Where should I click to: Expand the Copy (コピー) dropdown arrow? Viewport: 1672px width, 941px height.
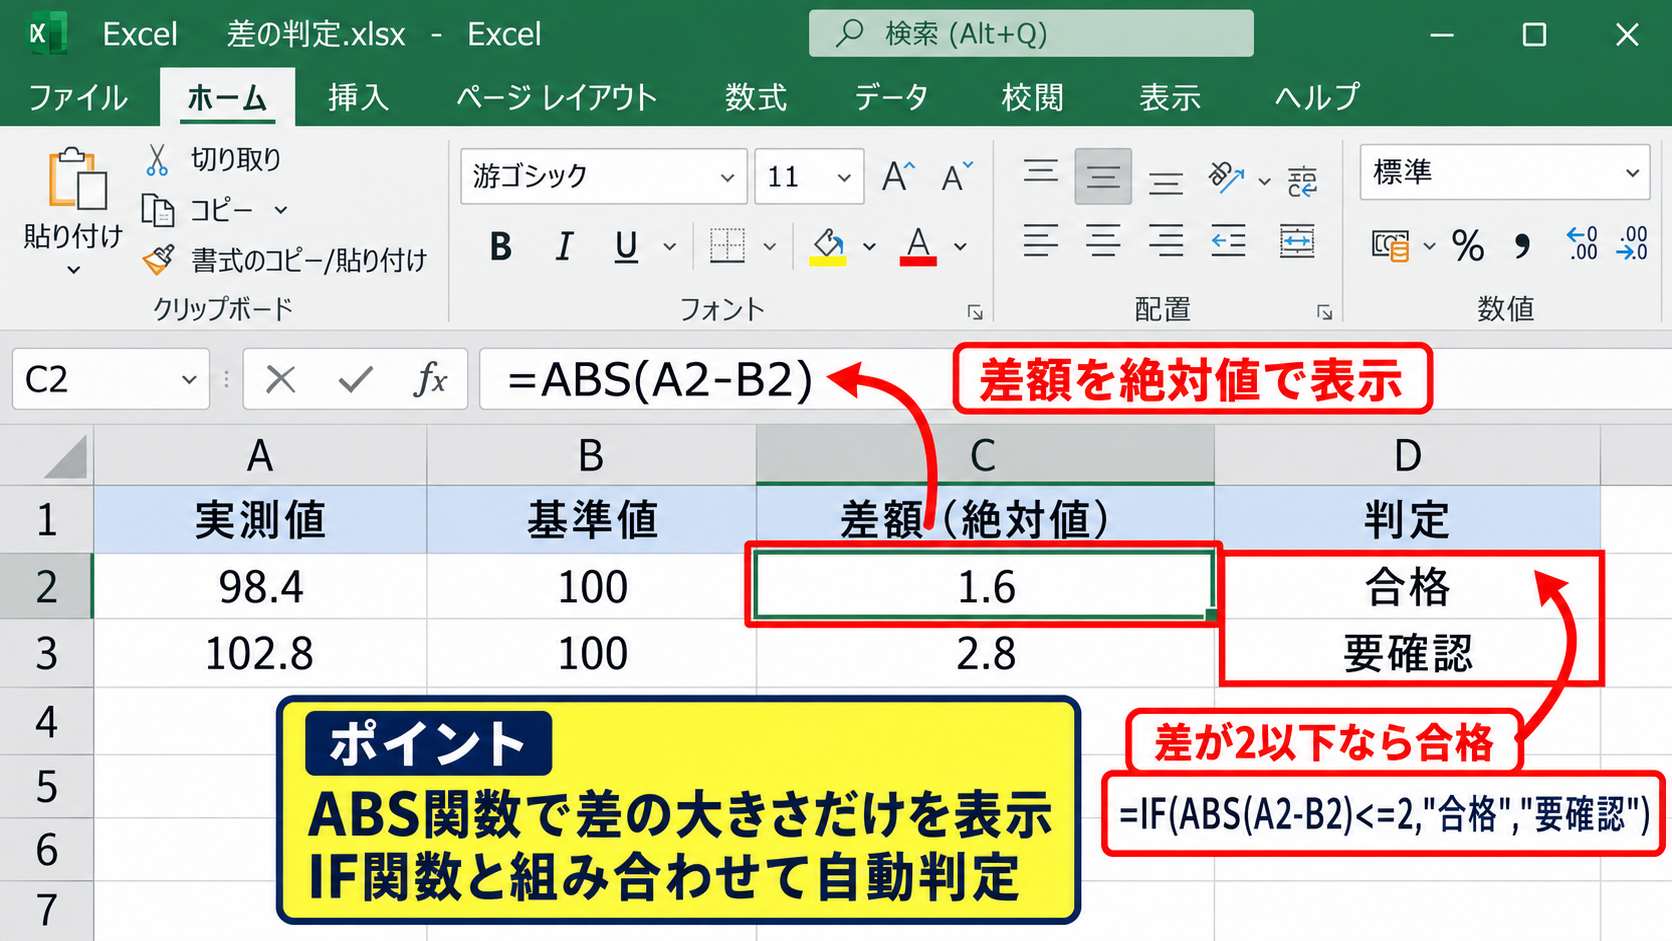[281, 210]
